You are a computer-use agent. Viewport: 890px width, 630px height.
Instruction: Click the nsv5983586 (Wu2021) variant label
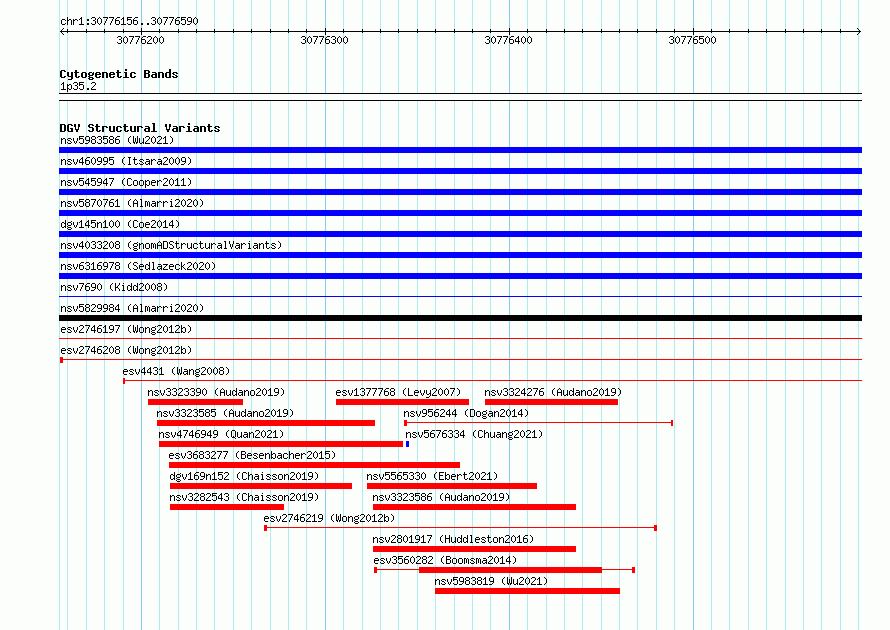coord(117,140)
